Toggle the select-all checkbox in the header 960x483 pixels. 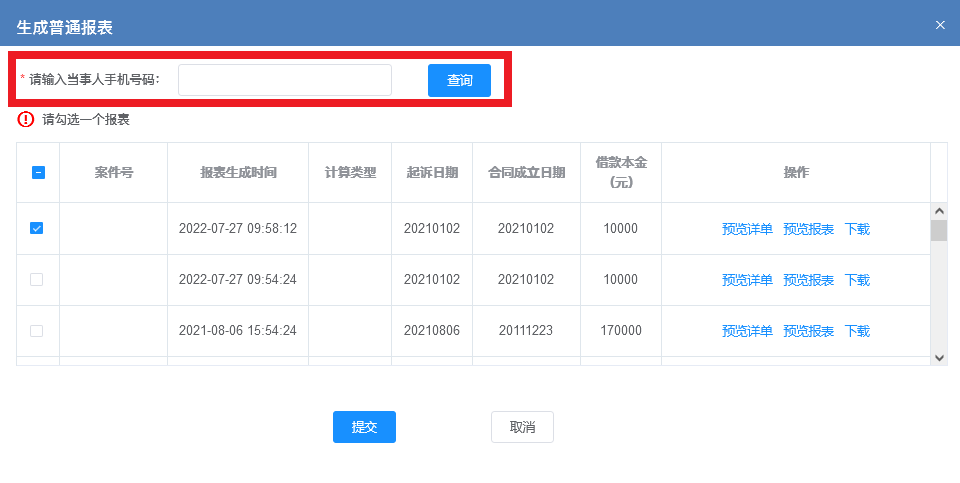38,173
